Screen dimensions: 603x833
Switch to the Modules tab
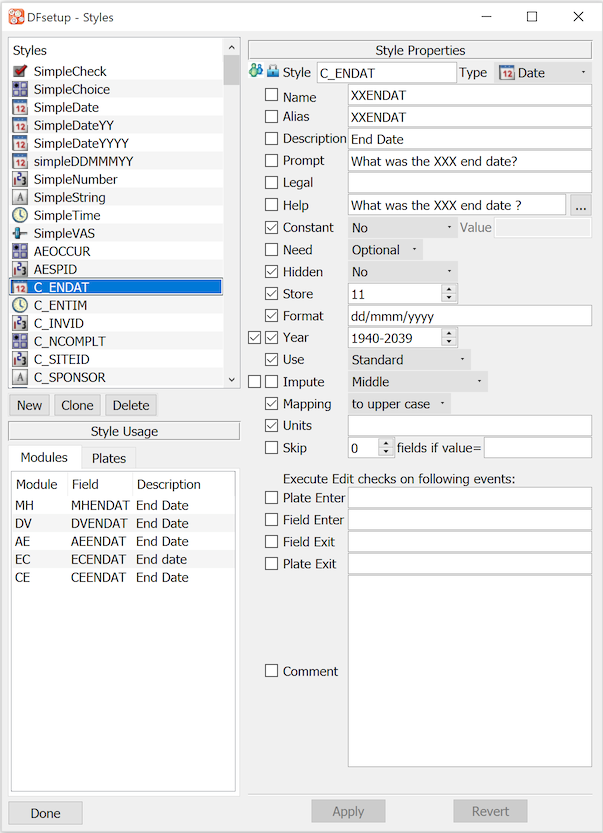click(44, 457)
